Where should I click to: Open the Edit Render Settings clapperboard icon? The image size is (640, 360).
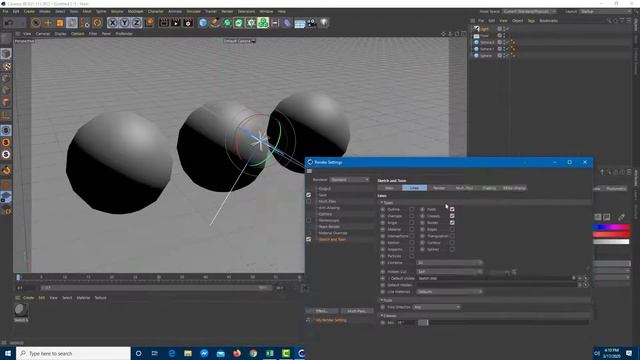click(188, 23)
